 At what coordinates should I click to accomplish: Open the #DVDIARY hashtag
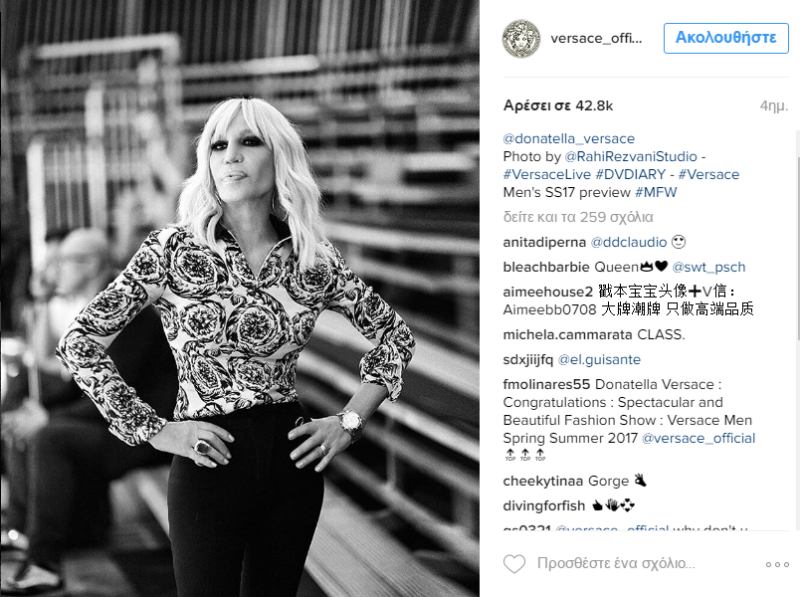click(x=631, y=174)
